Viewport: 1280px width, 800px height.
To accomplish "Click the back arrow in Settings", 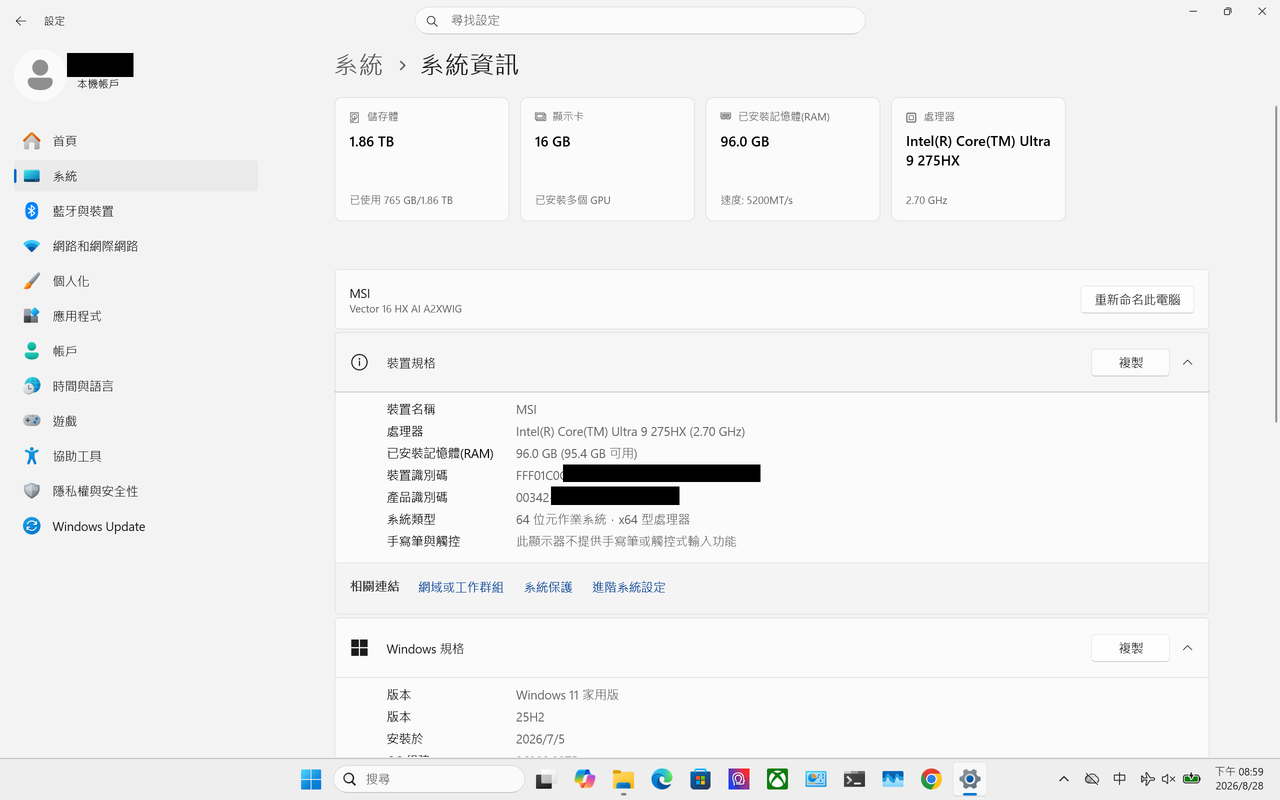I will pyautogui.click(x=21, y=21).
